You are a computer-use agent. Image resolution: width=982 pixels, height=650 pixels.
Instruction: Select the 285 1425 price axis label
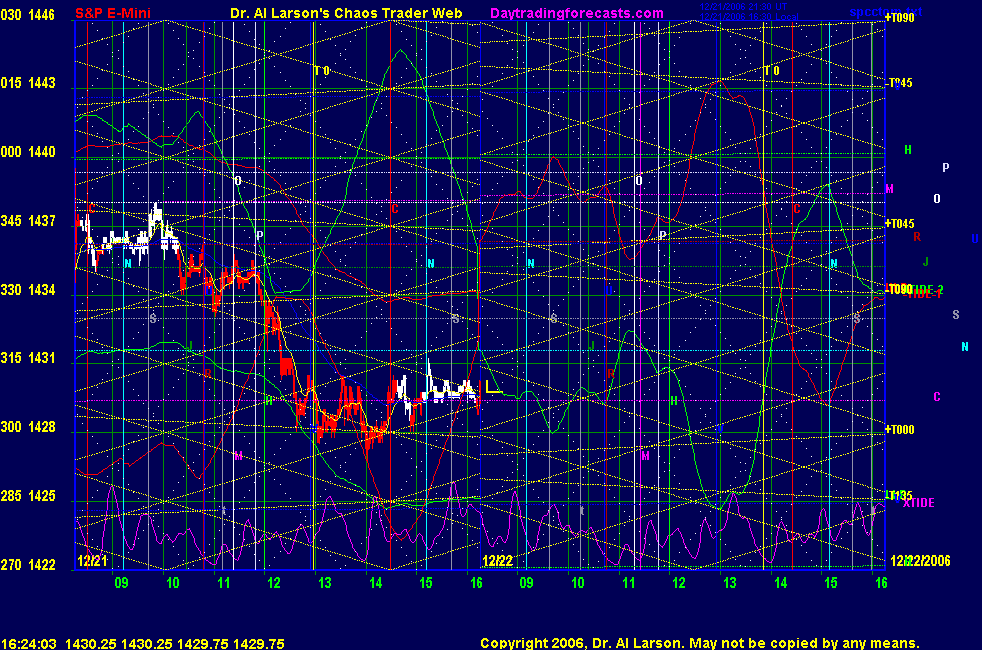(x=28, y=495)
